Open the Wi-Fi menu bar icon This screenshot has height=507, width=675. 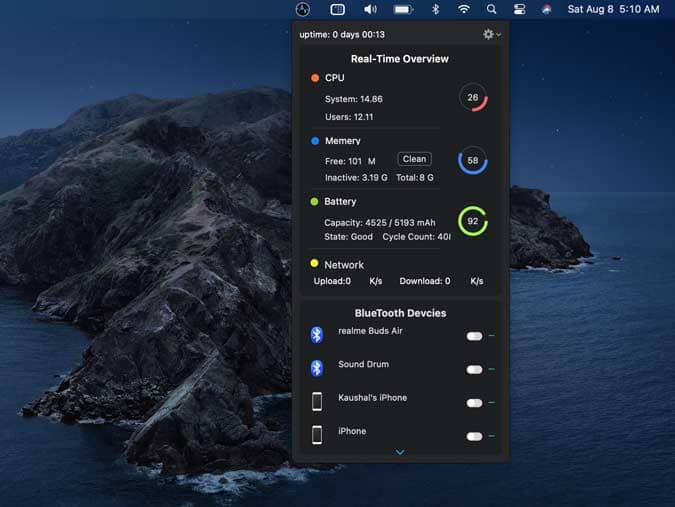click(464, 9)
